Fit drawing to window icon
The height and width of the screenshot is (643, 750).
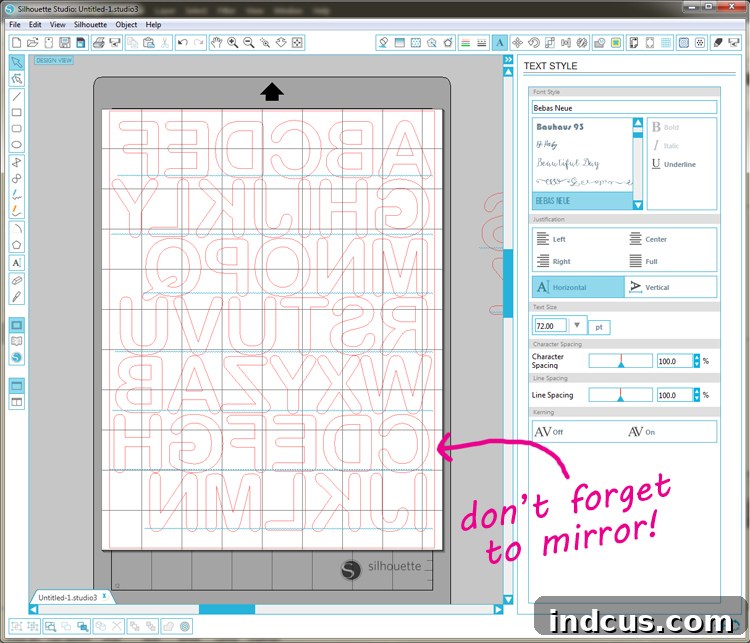(297, 43)
